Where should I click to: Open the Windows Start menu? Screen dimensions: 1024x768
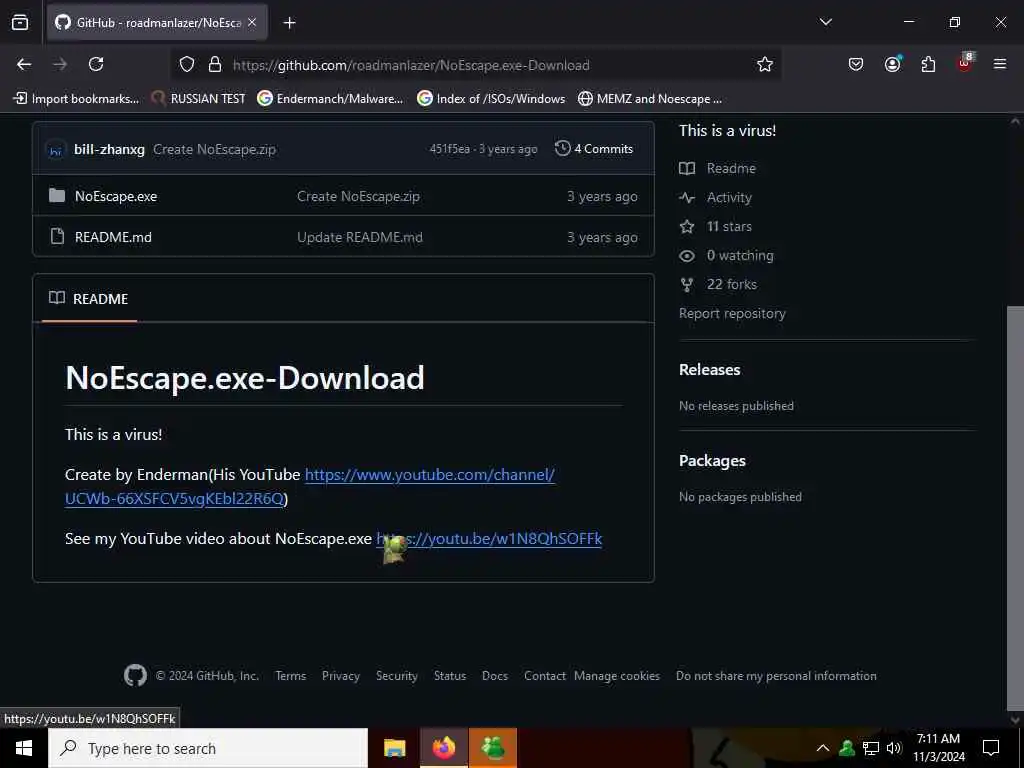click(x=24, y=748)
